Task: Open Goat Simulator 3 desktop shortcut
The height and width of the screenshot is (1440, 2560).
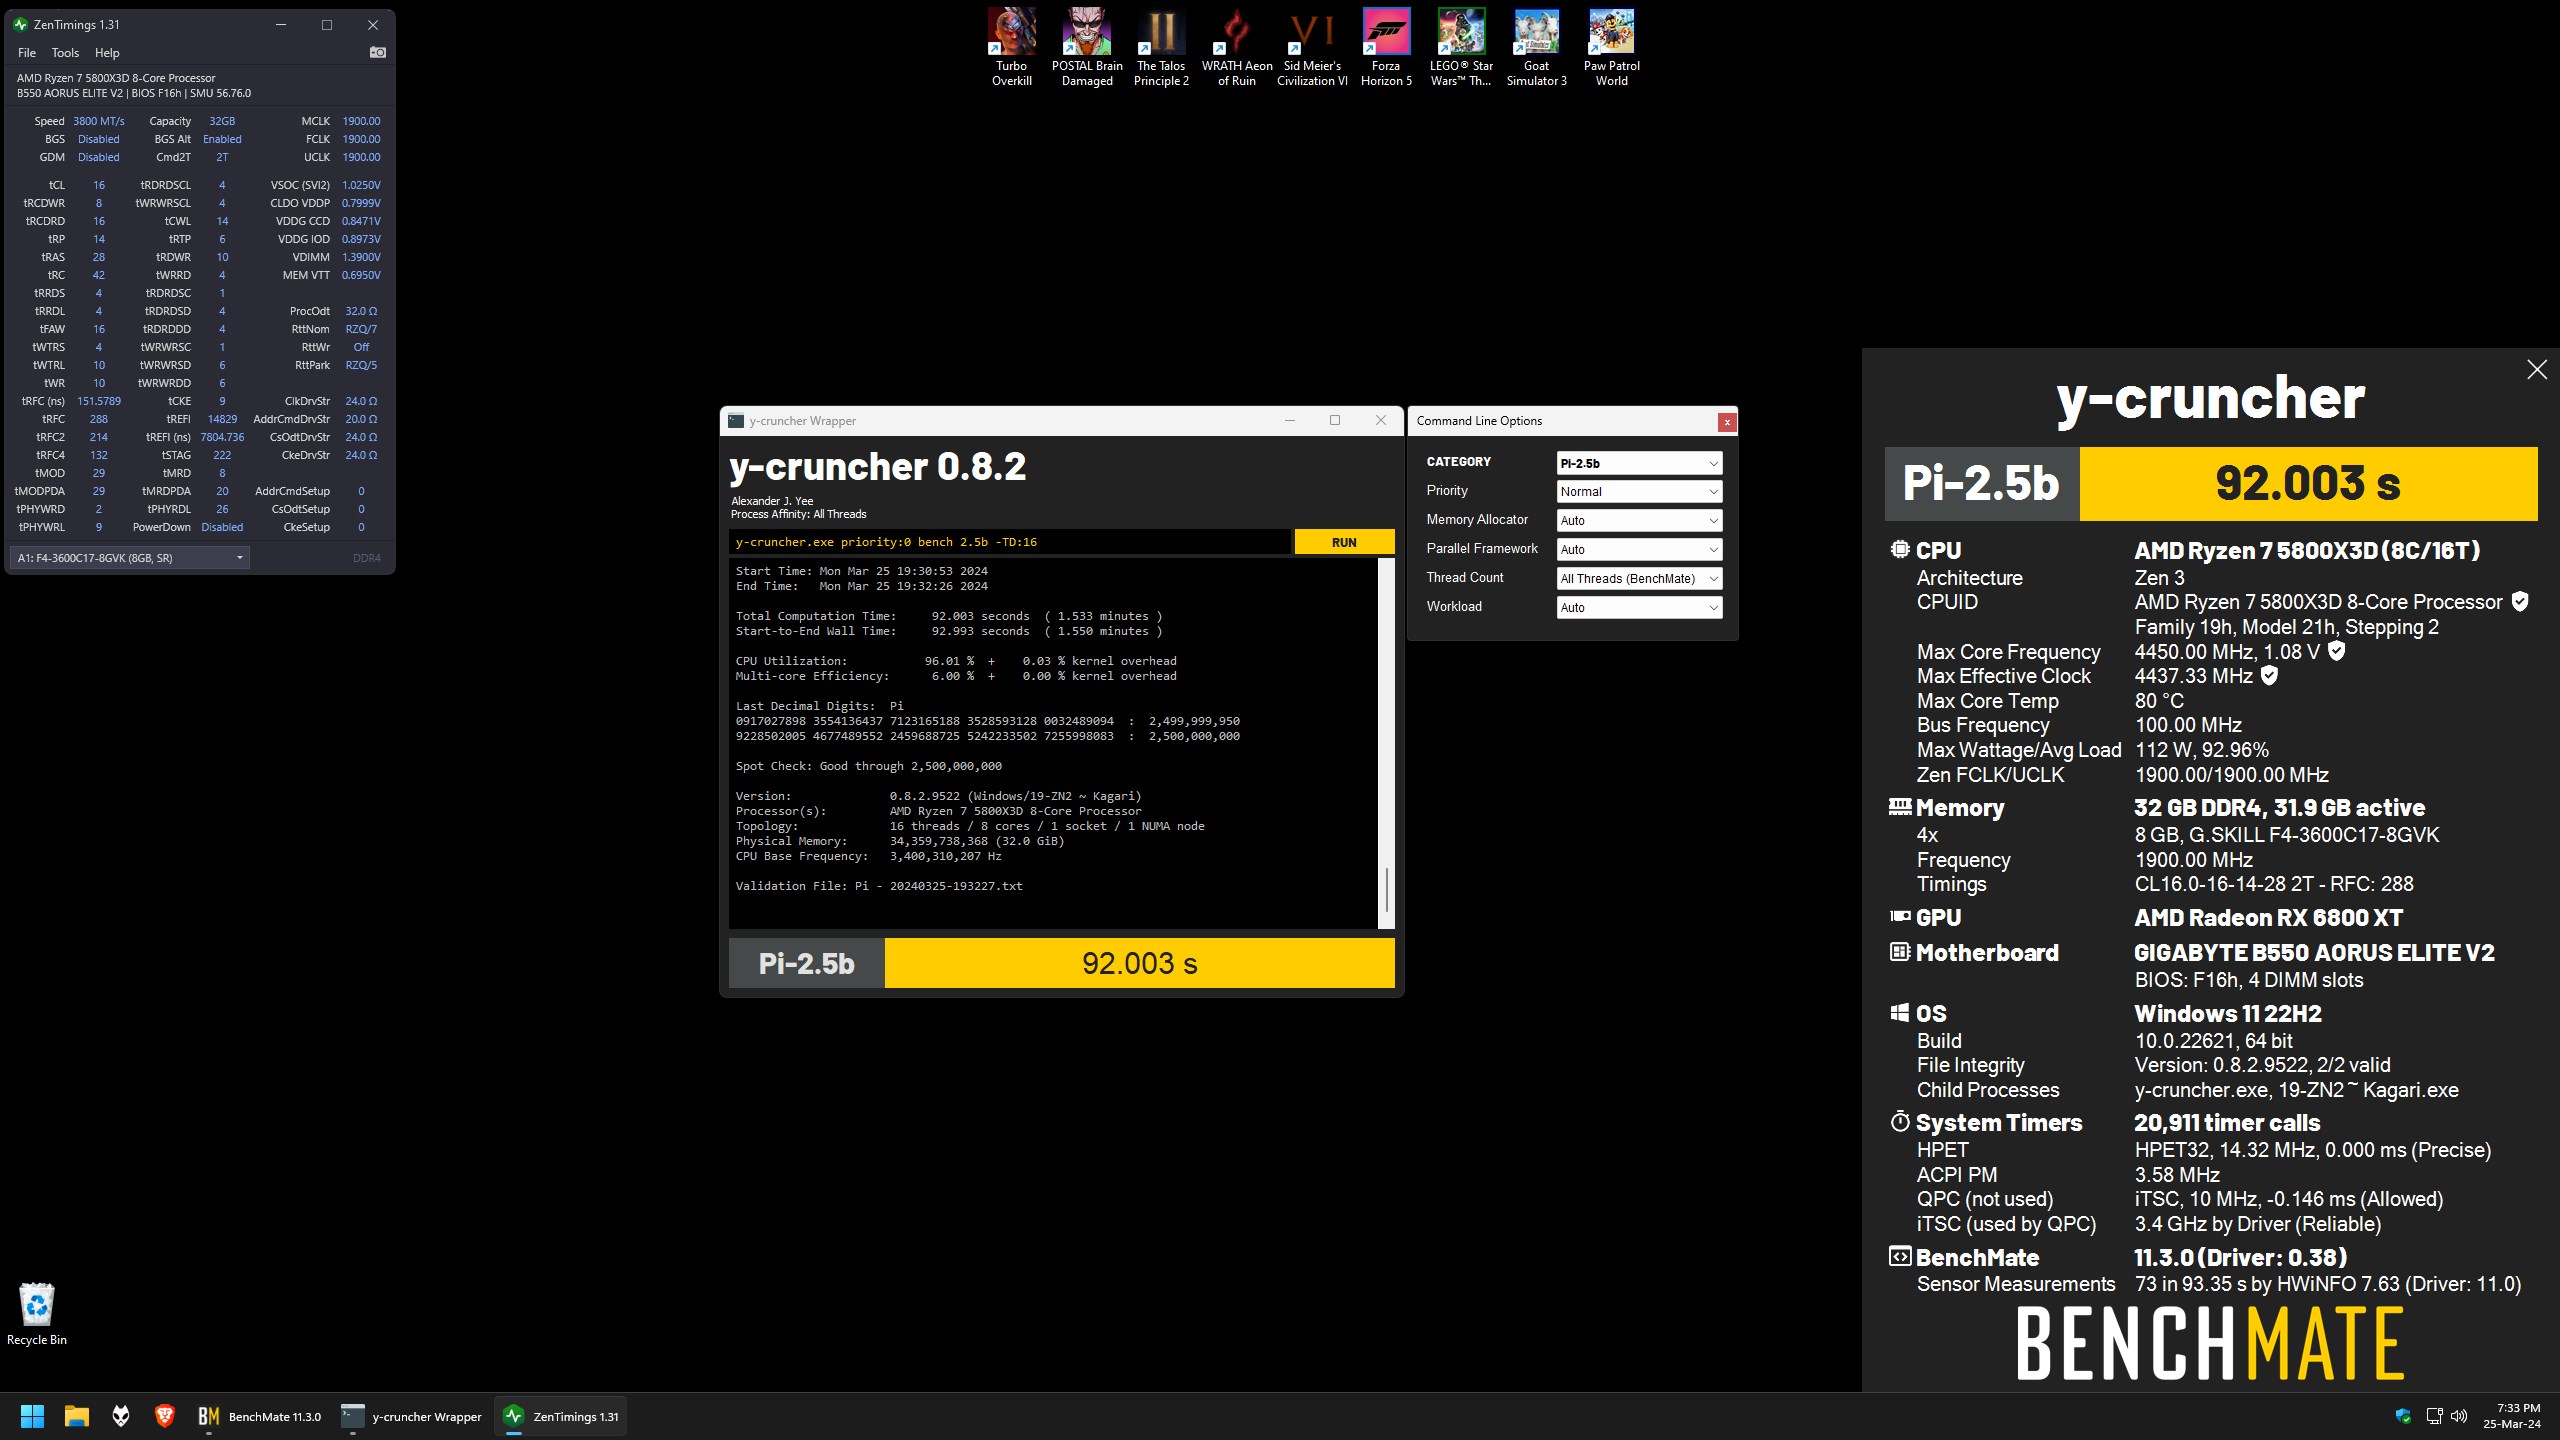Action: [1536, 47]
